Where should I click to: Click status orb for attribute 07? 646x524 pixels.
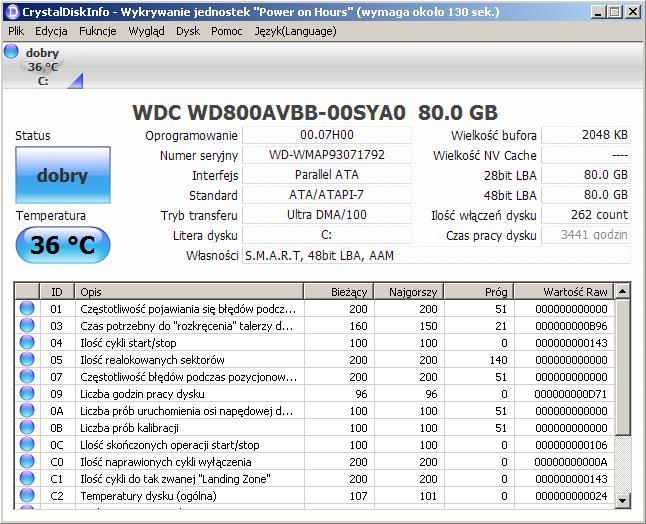point(27,377)
